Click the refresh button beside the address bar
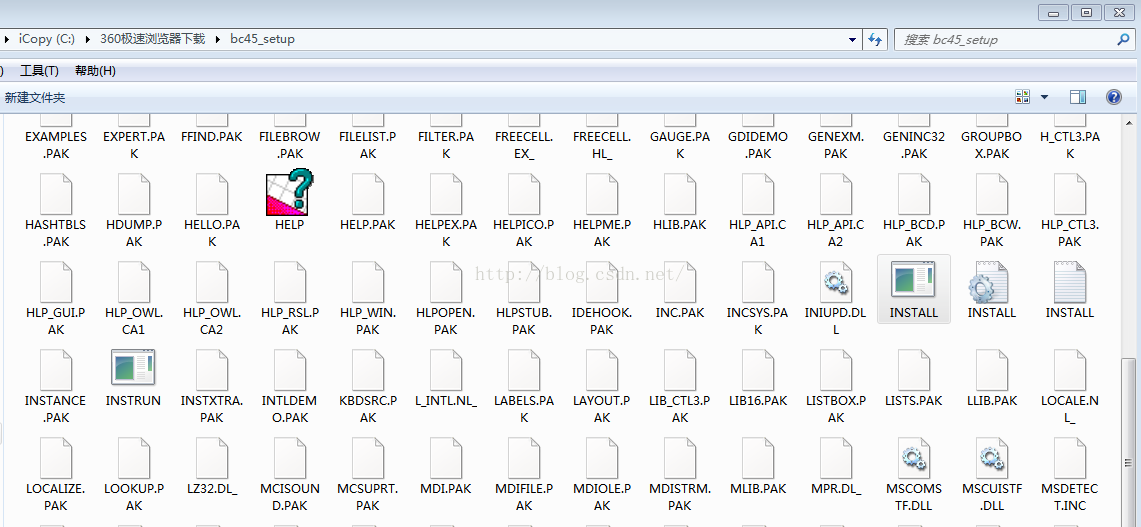The width and height of the screenshot is (1141, 527). [x=875, y=40]
